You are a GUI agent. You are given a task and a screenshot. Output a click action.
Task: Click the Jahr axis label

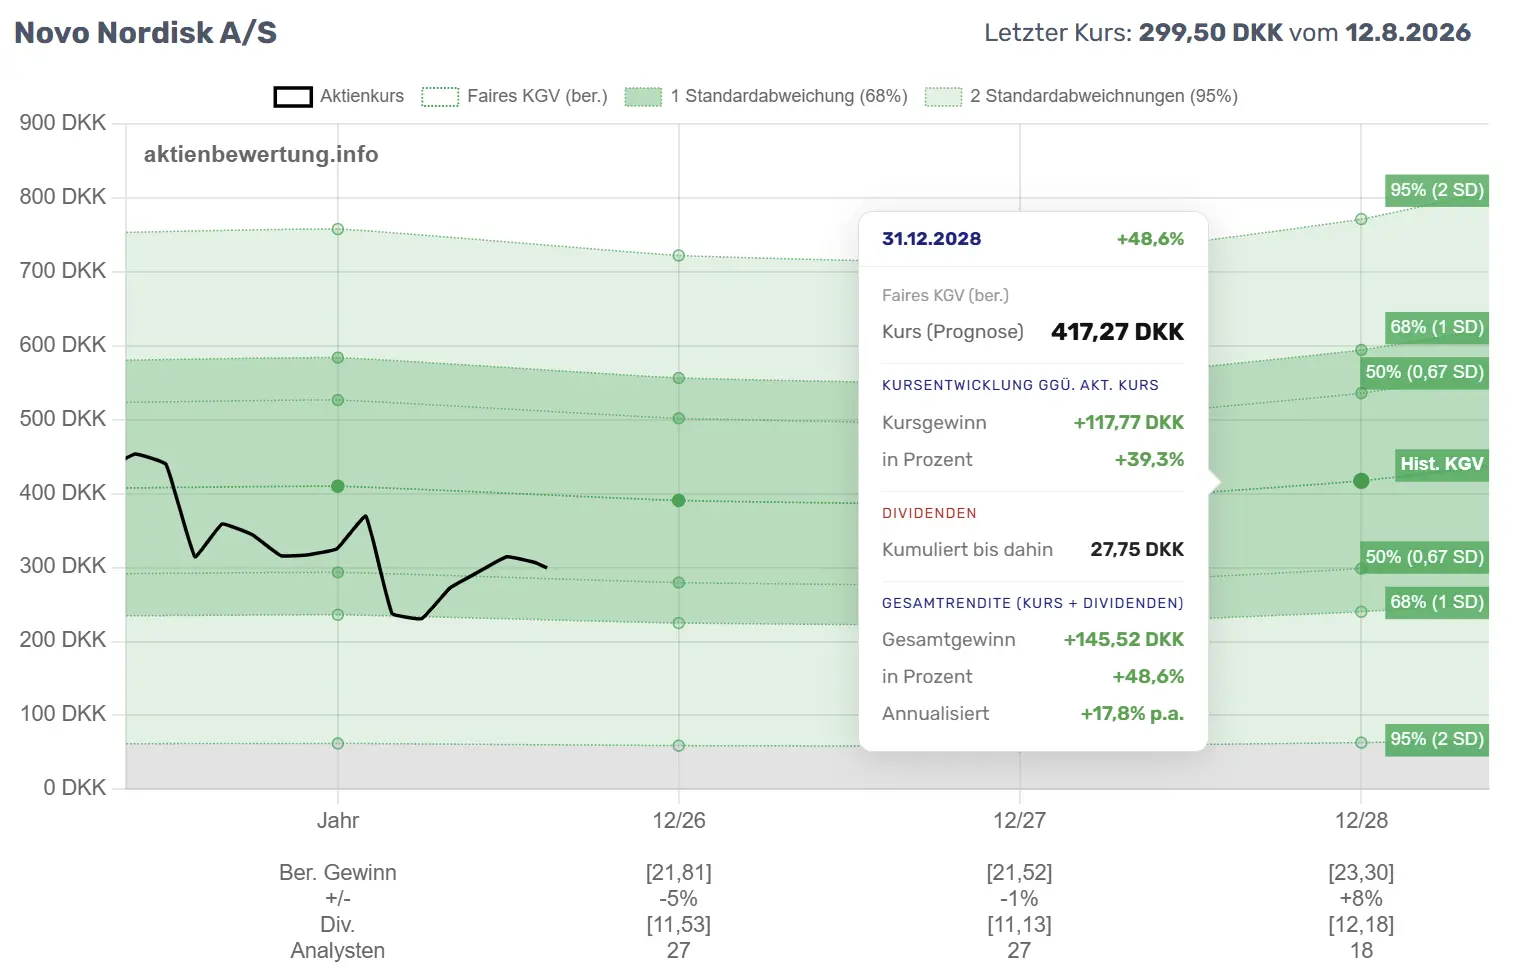338,821
